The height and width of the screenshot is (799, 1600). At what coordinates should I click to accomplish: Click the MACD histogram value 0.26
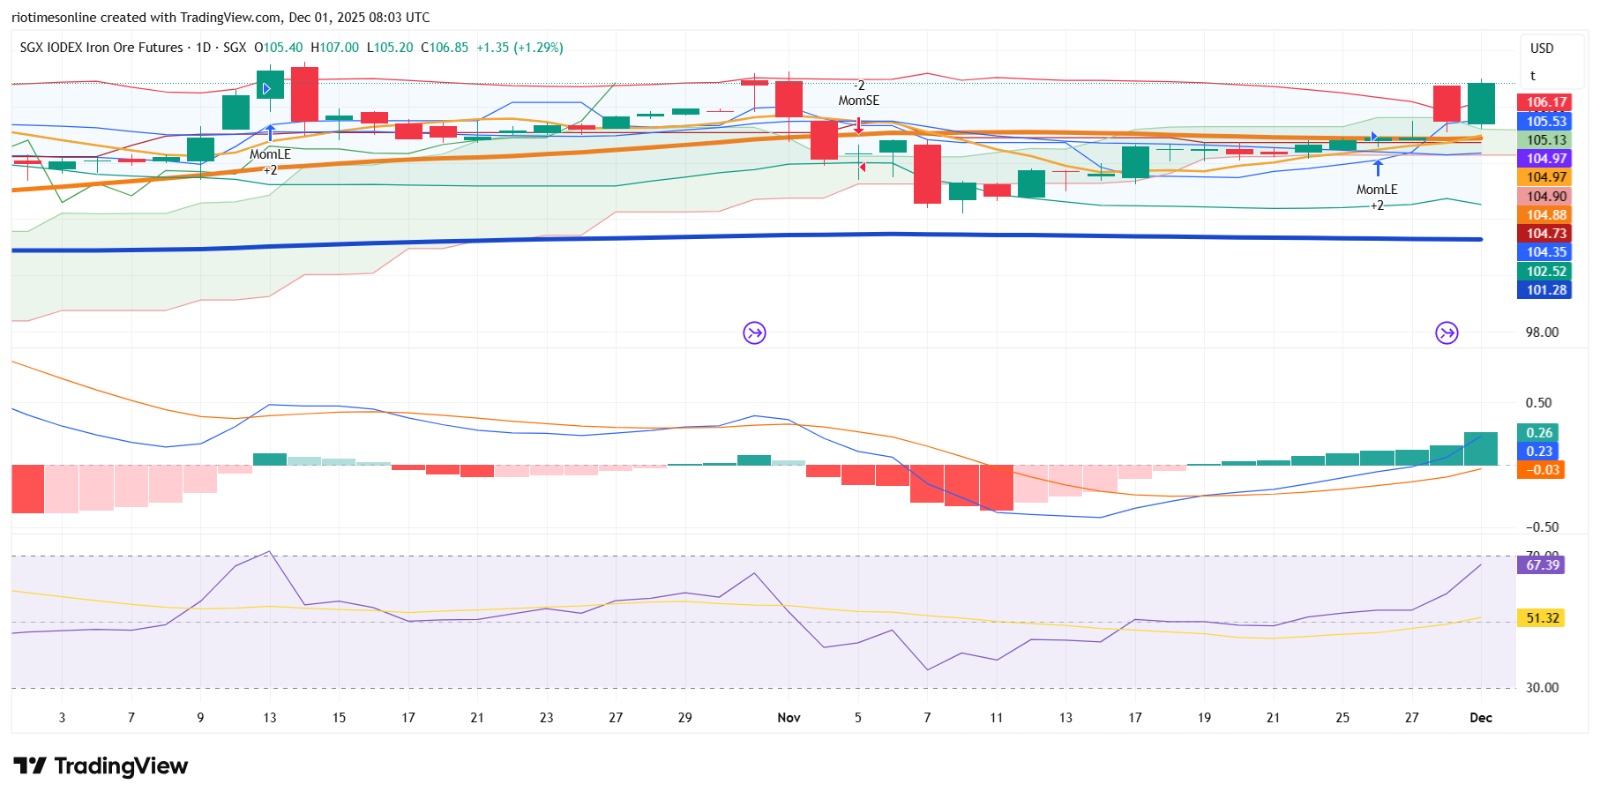tap(1539, 432)
